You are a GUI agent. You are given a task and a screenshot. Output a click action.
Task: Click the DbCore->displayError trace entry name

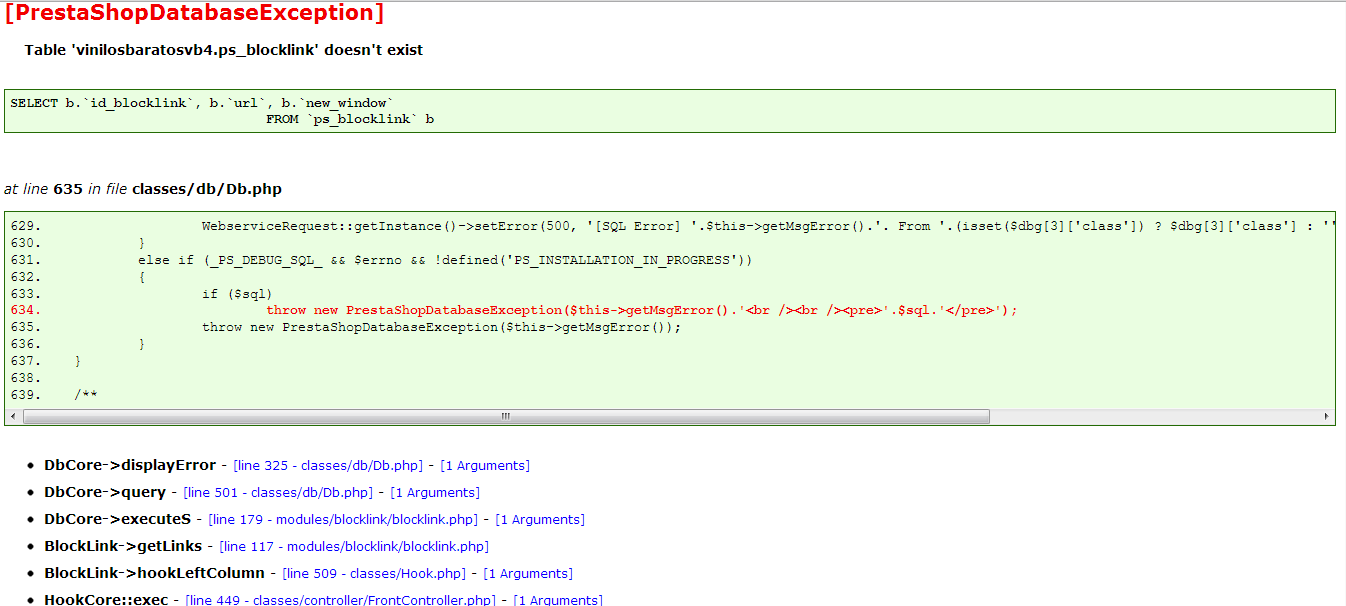tap(130, 466)
